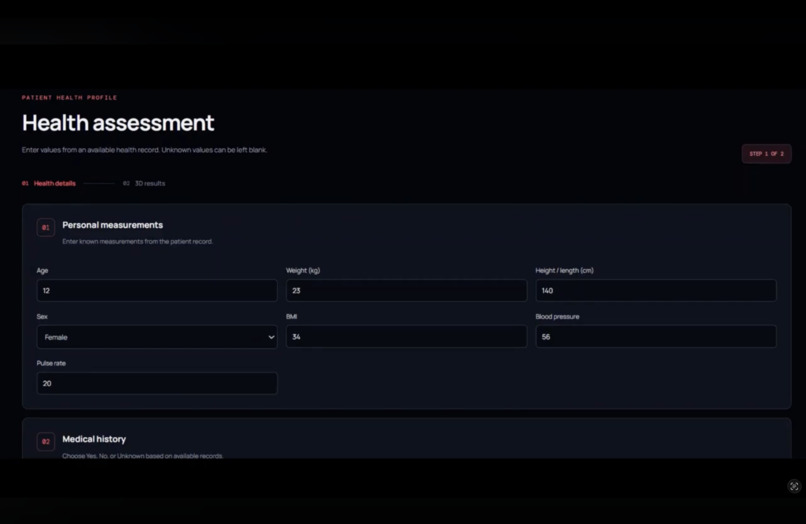Viewport: 806px width, 524px height.
Task: Open the Sex dropdown showing Female
Action: [157, 337]
